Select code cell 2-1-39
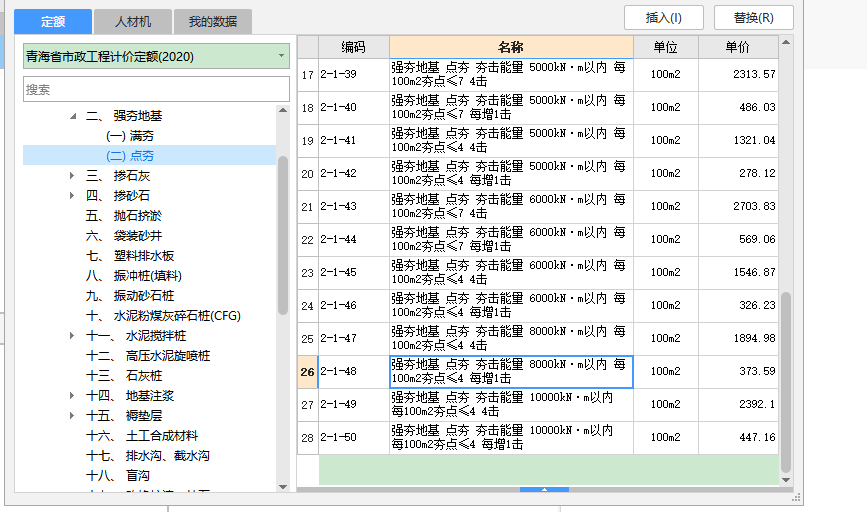This screenshot has height=512, width=867. [x=354, y=74]
